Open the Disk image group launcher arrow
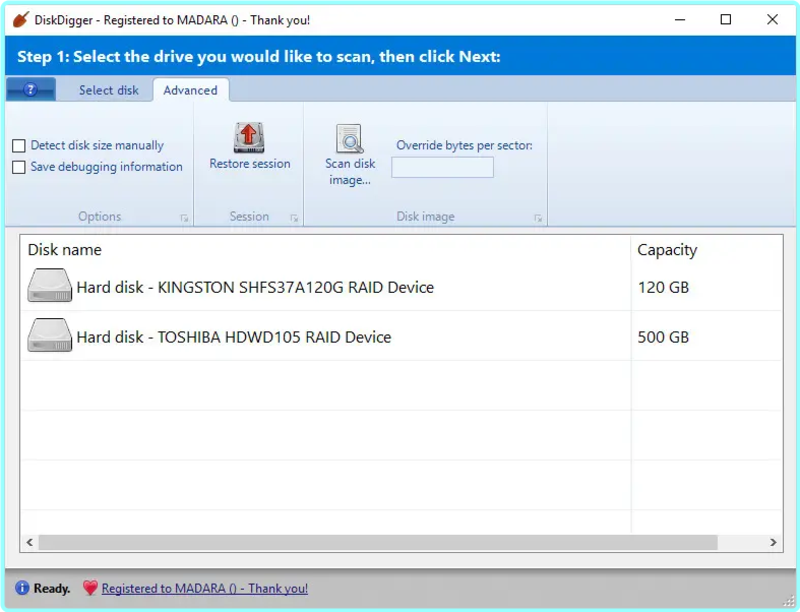The height and width of the screenshot is (612, 800). pos(538,218)
